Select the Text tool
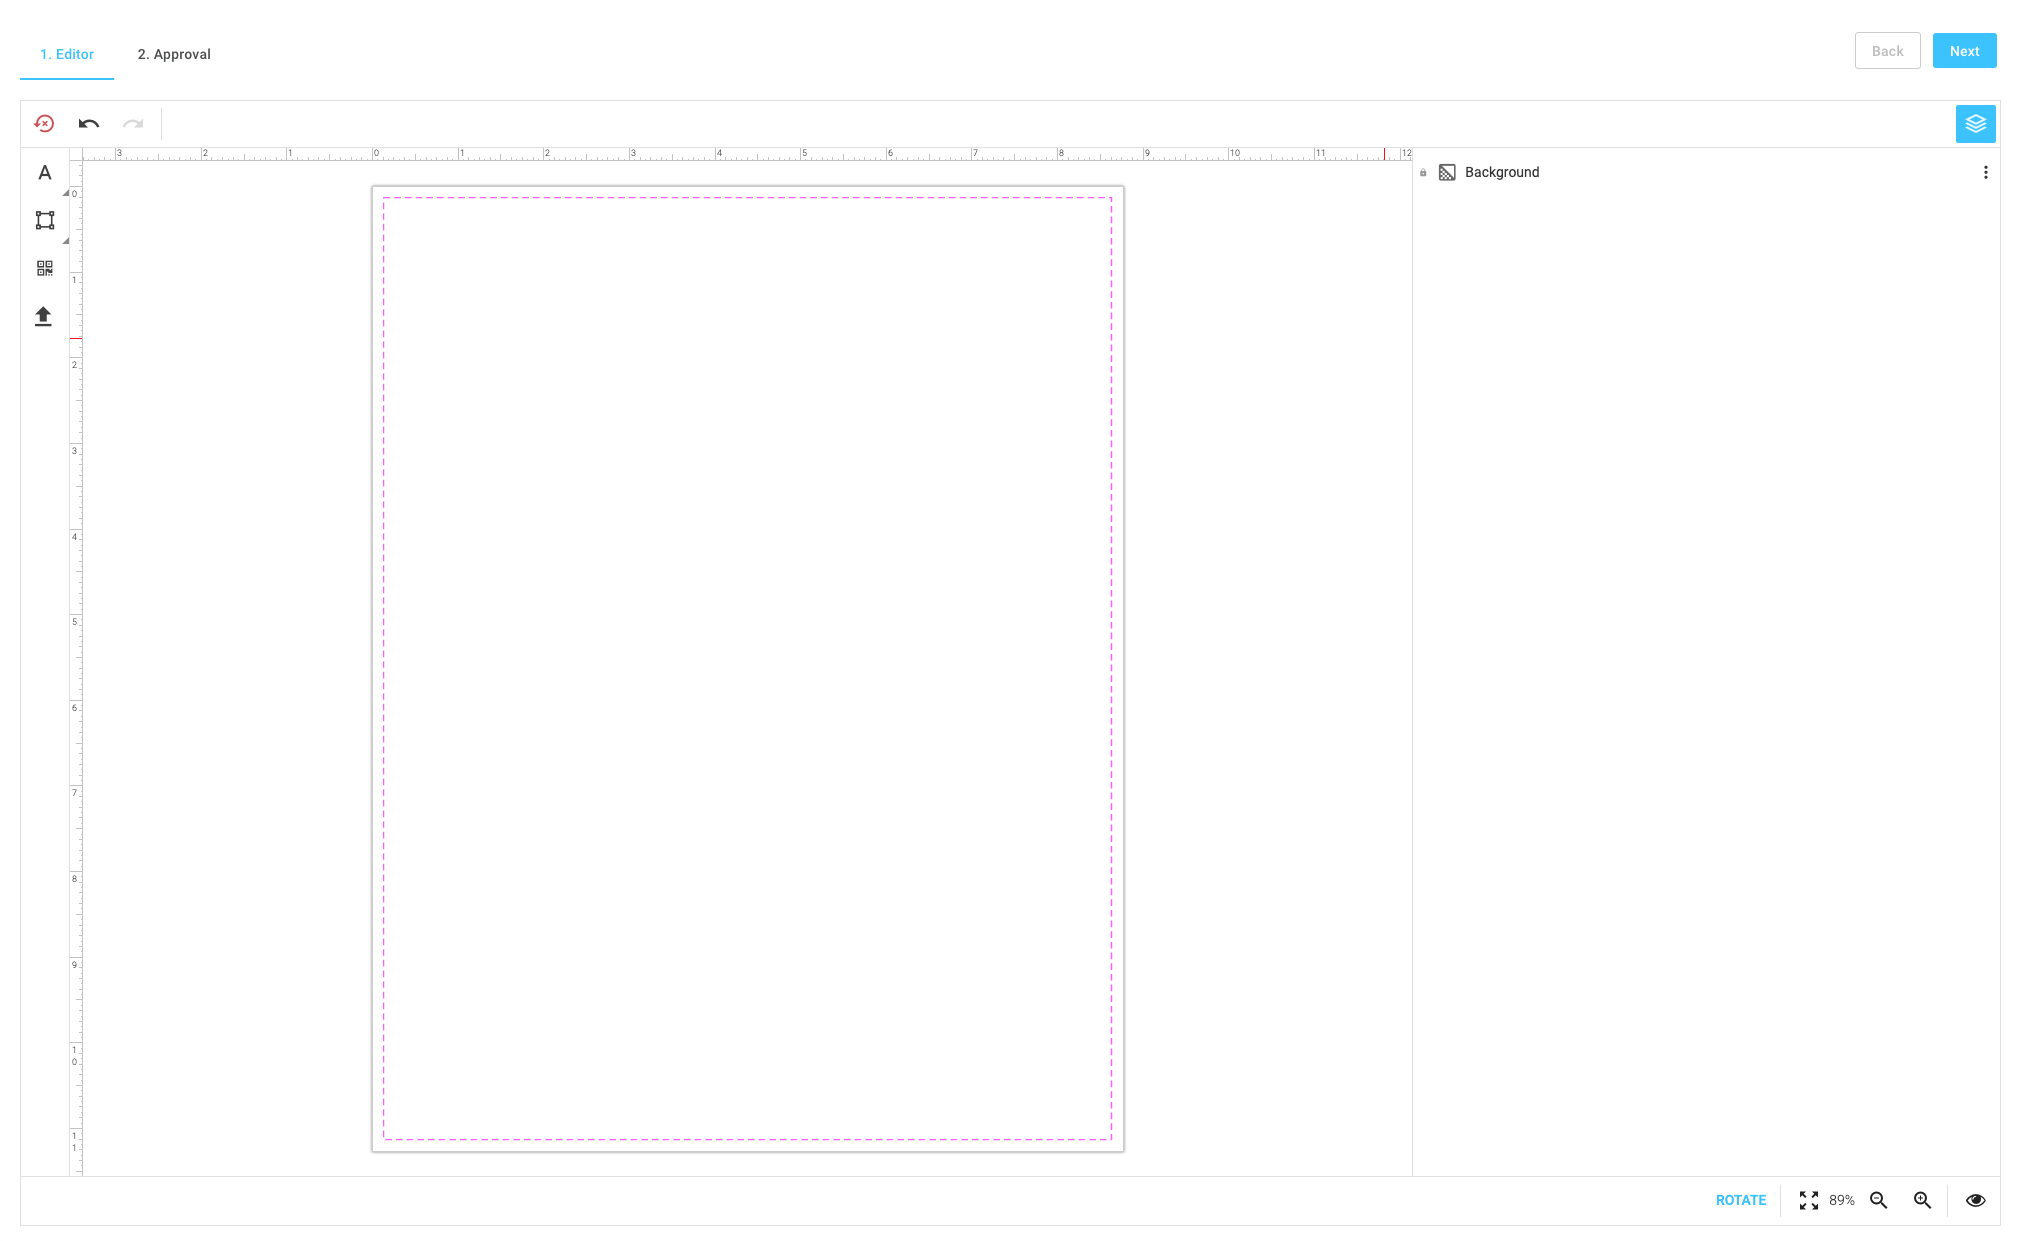 point(44,173)
